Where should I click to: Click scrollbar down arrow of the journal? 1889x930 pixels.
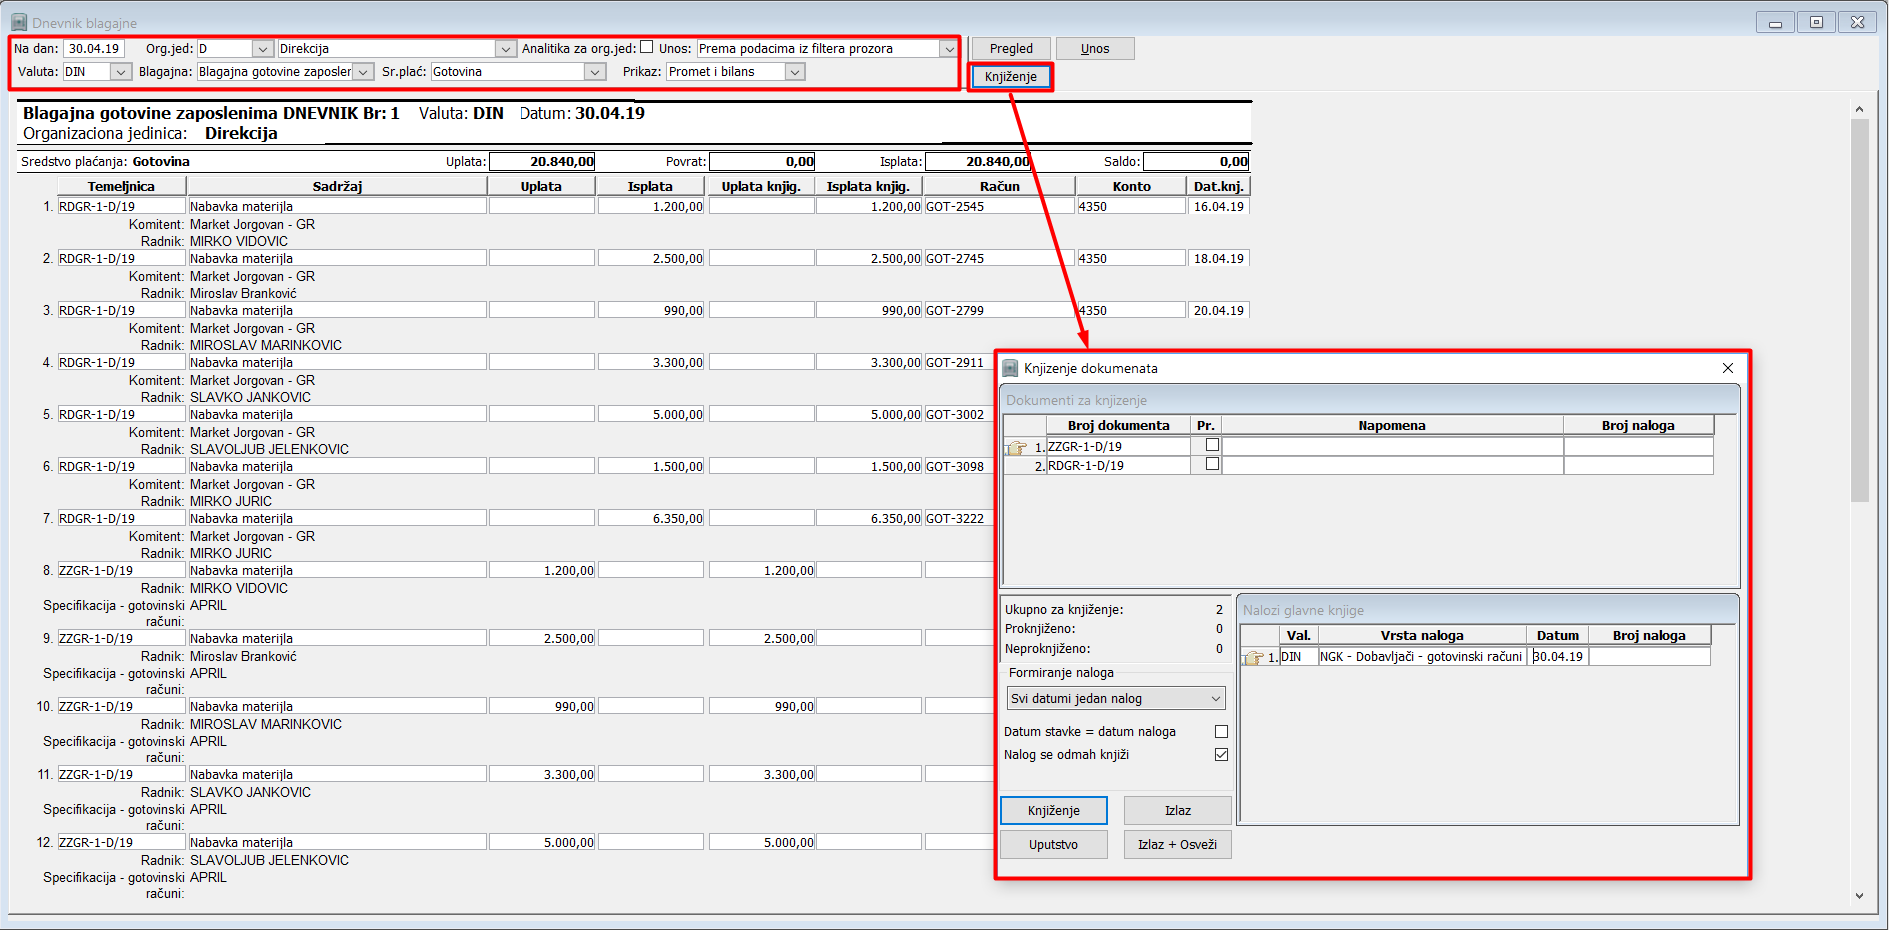click(x=1859, y=896)
